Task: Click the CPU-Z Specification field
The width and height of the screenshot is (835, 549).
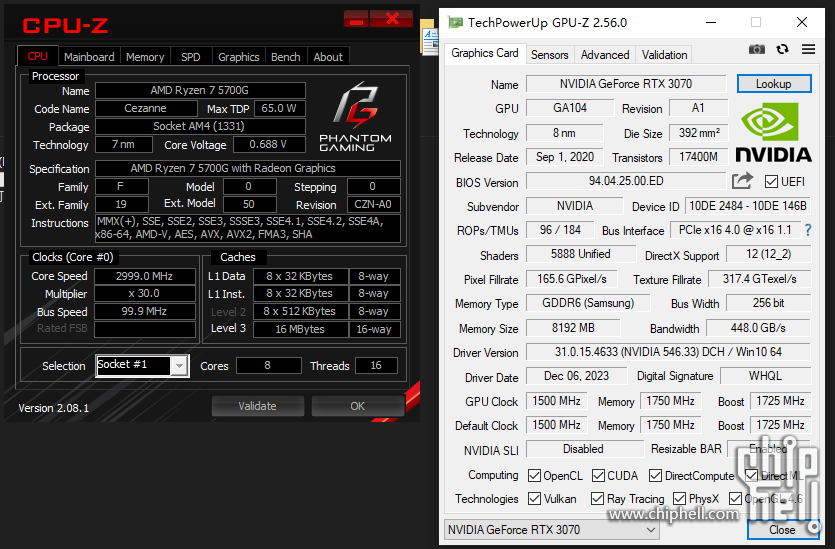Action: 248,168
